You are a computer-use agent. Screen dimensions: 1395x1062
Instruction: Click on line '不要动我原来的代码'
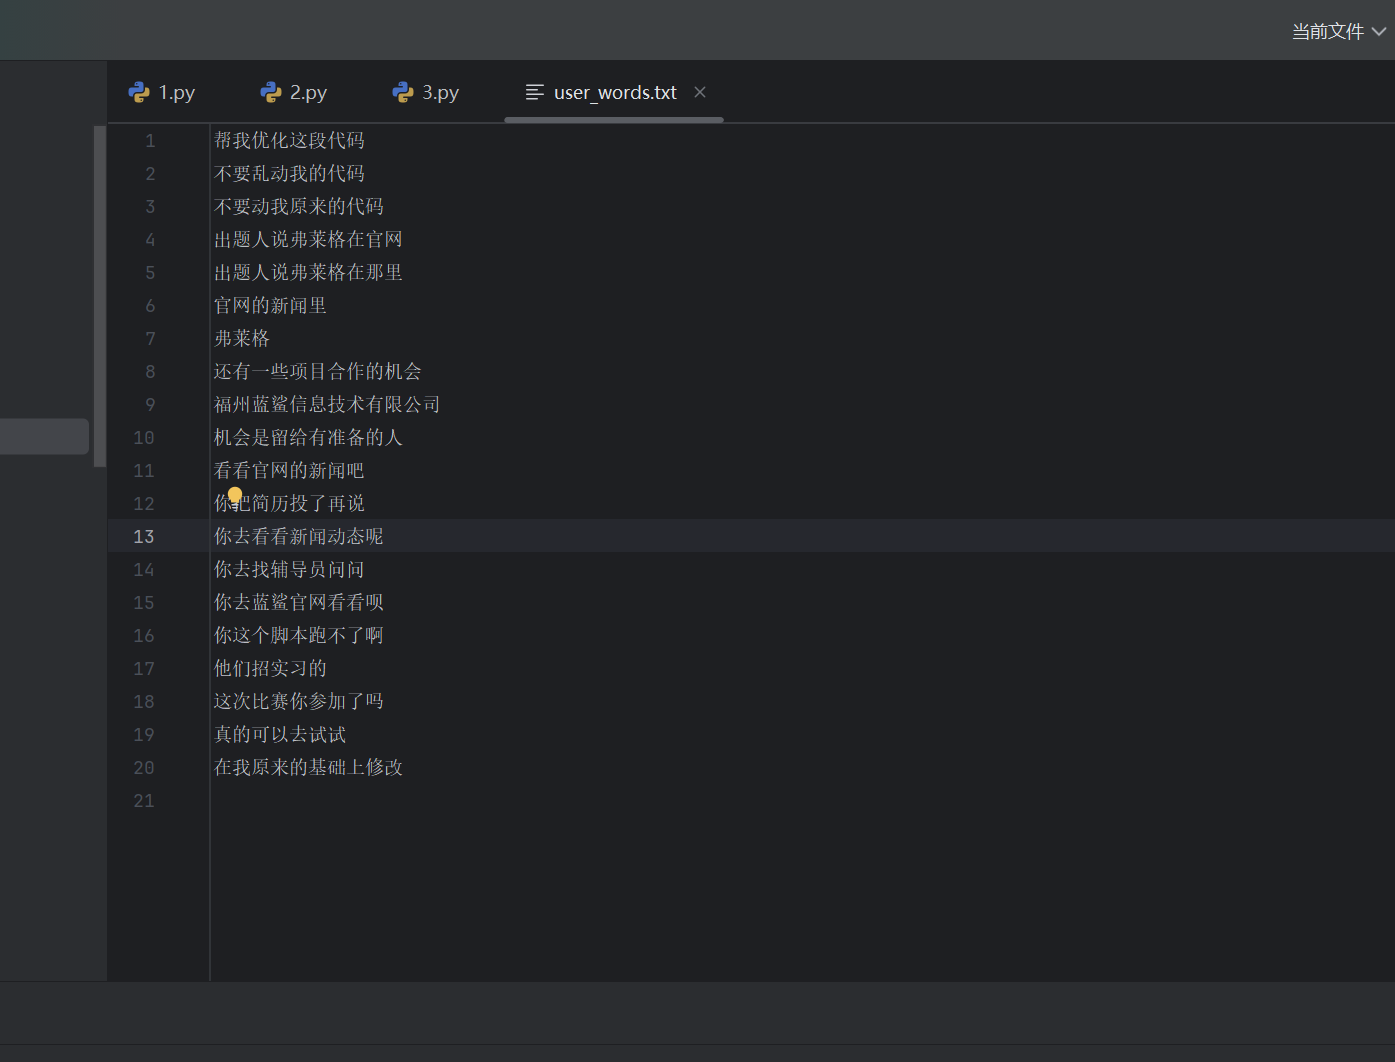click(x=299, y=207)
